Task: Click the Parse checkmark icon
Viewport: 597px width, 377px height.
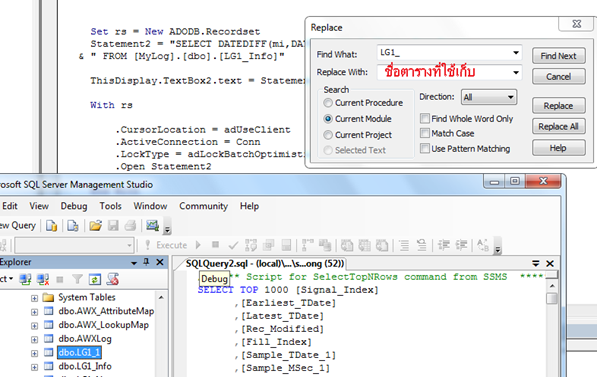Action: [x=233, y=245]
